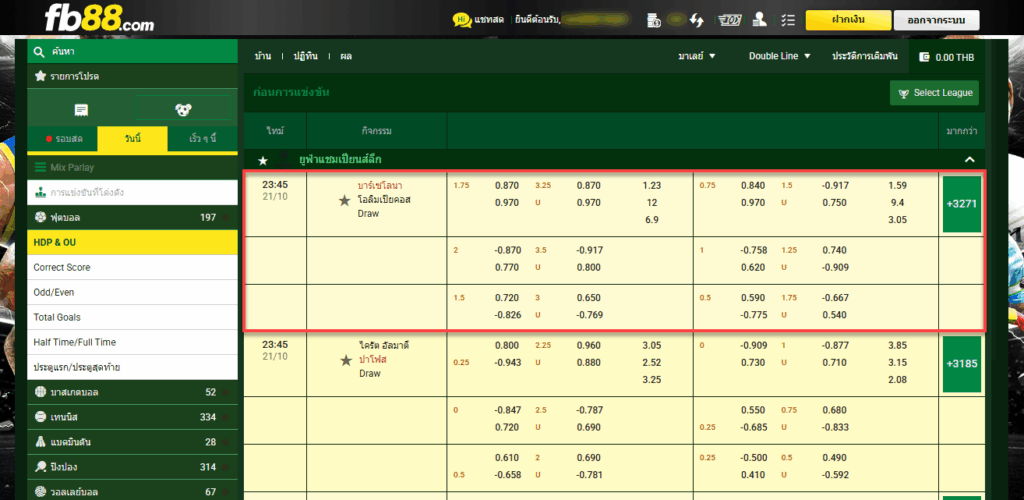Favorite the Barcelona match star
1024x500 pixels.
tap(345, 200)
